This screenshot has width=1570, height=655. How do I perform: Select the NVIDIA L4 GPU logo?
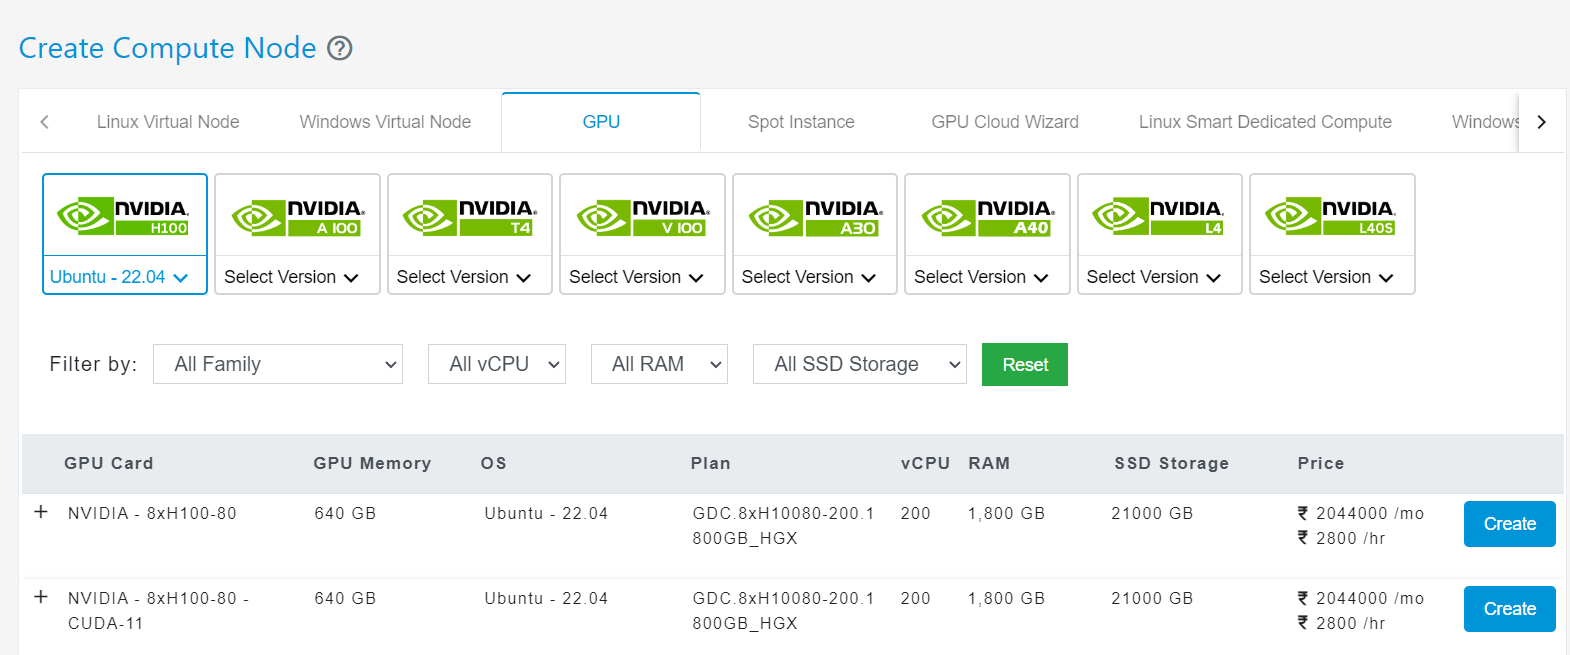1159,216
